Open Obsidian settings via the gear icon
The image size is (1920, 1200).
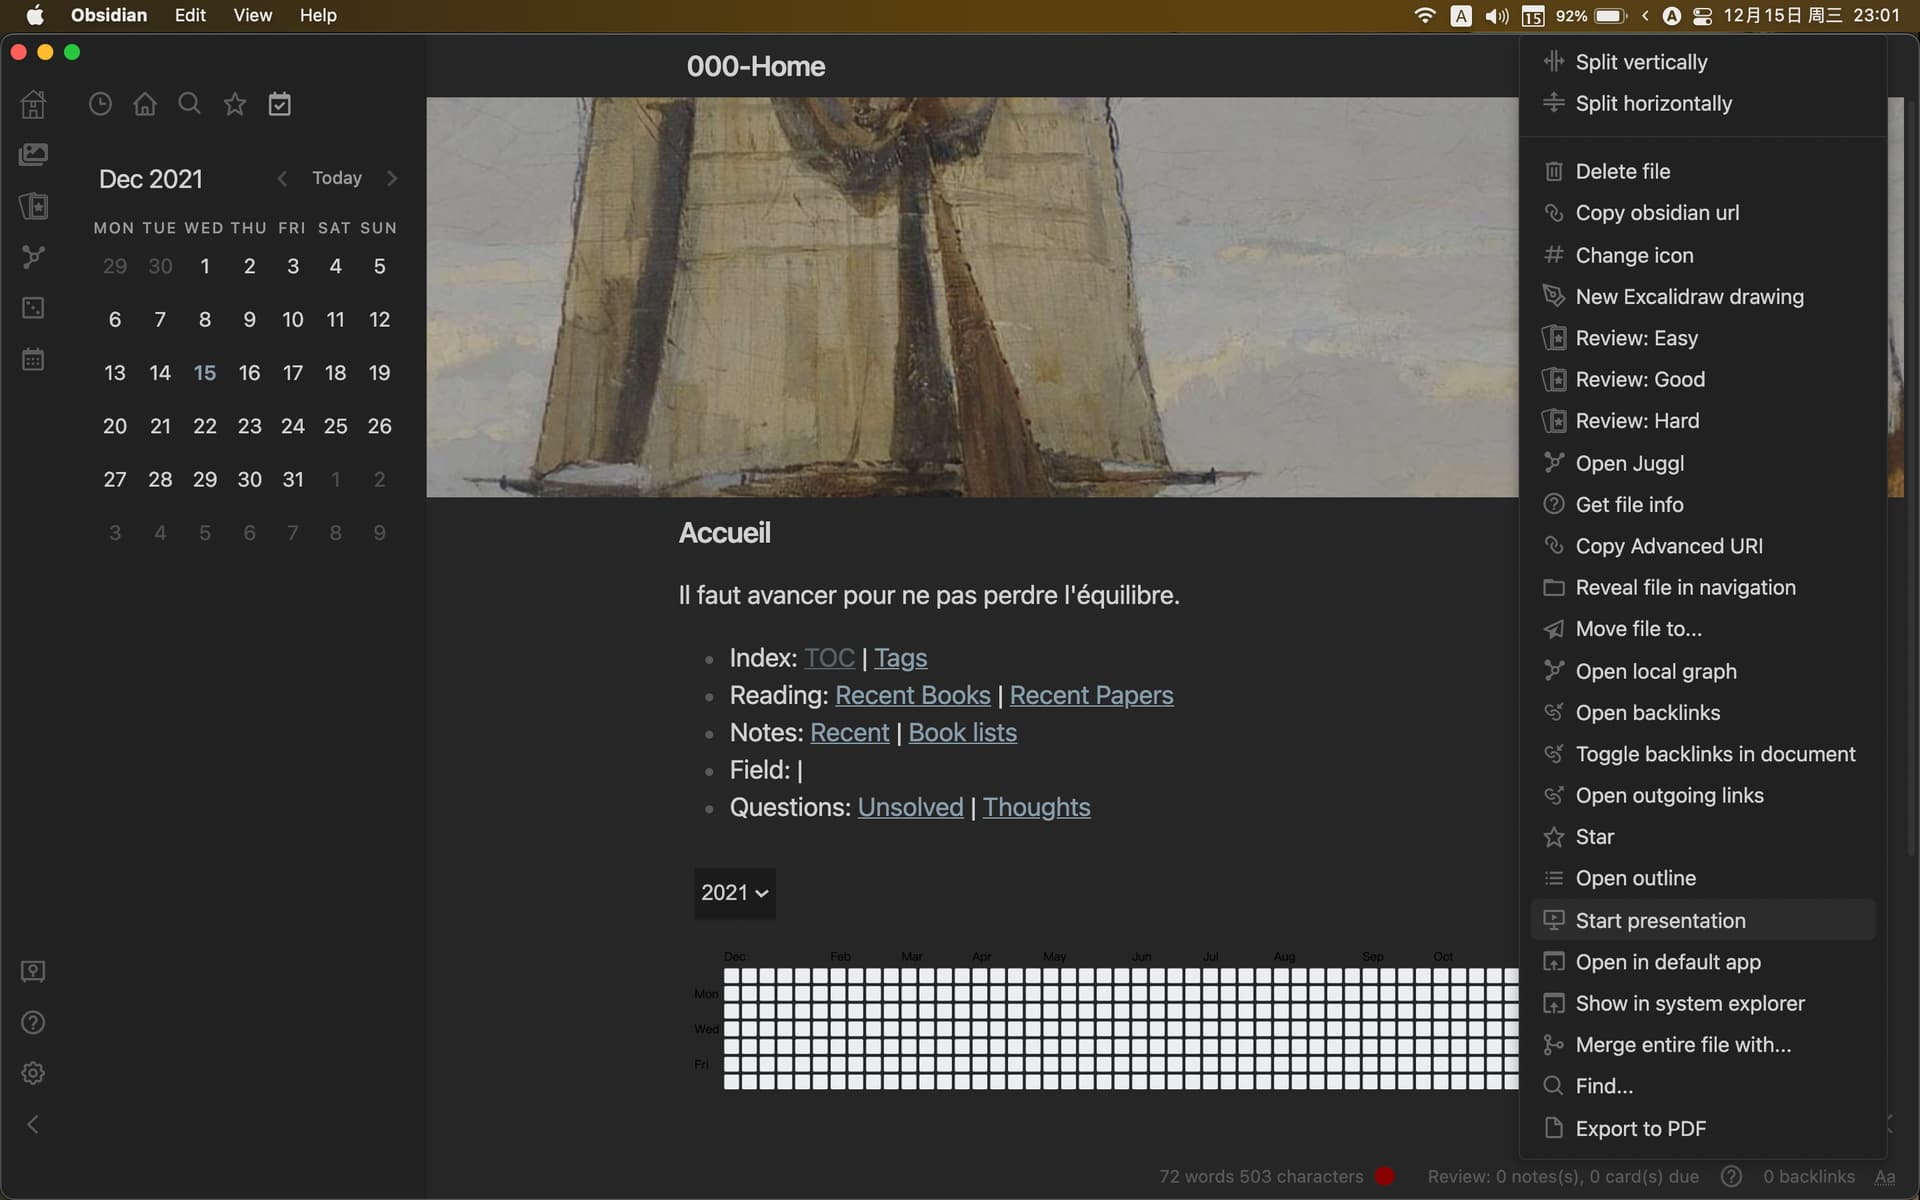pos(33,1073)
